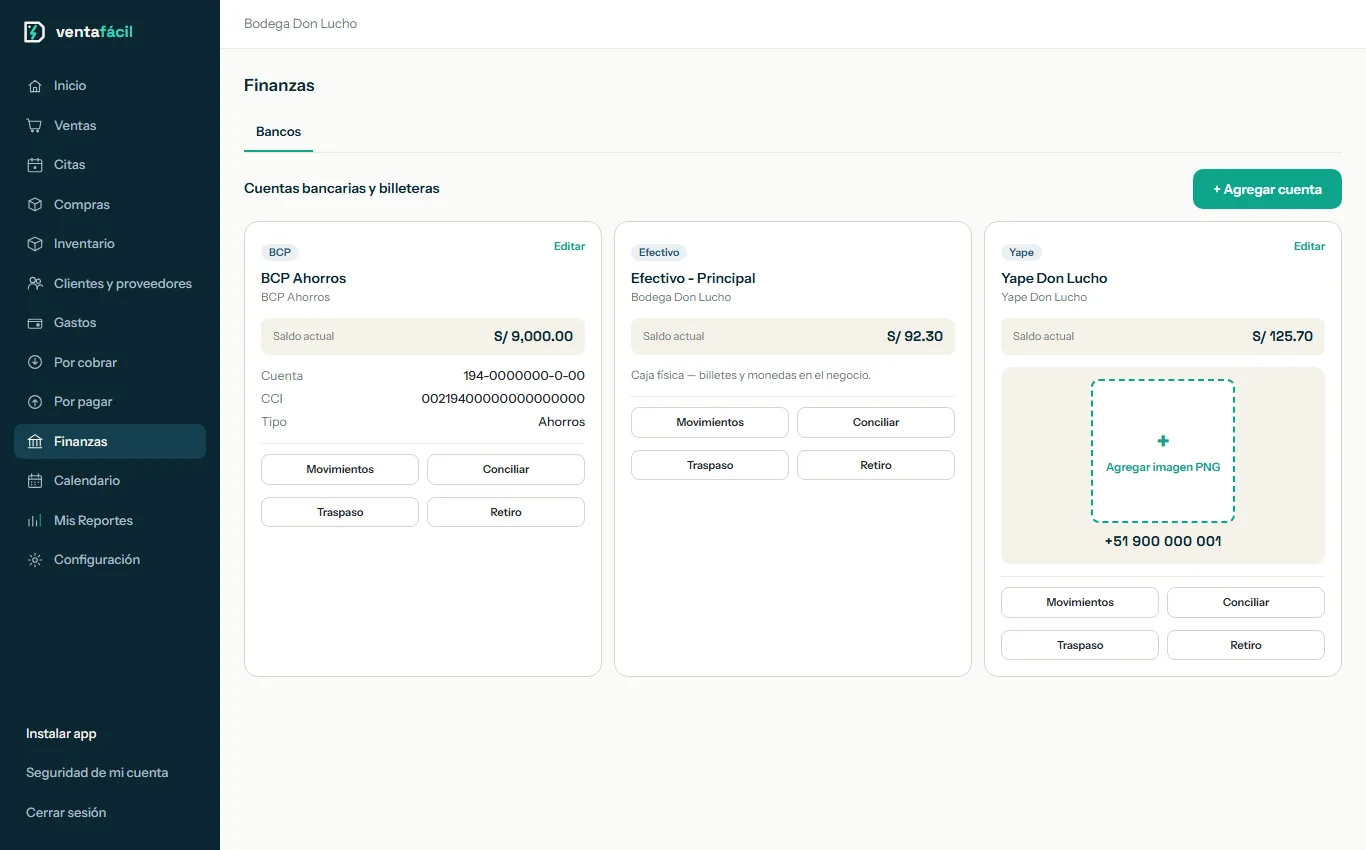This screenshot has height=850, width=1366.
Task: Click Conciliar on Efectivo - Principal card
Action: point(876,422)
